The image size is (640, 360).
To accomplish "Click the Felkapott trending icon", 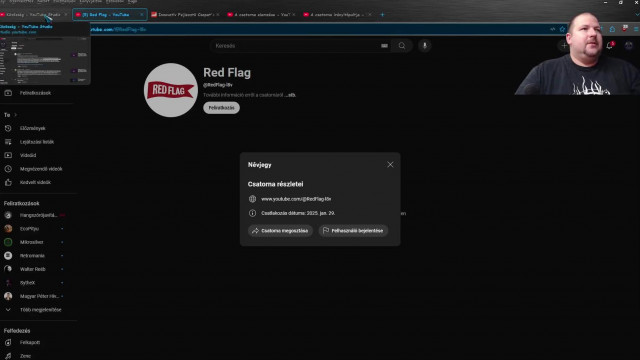I will point(8,342).
